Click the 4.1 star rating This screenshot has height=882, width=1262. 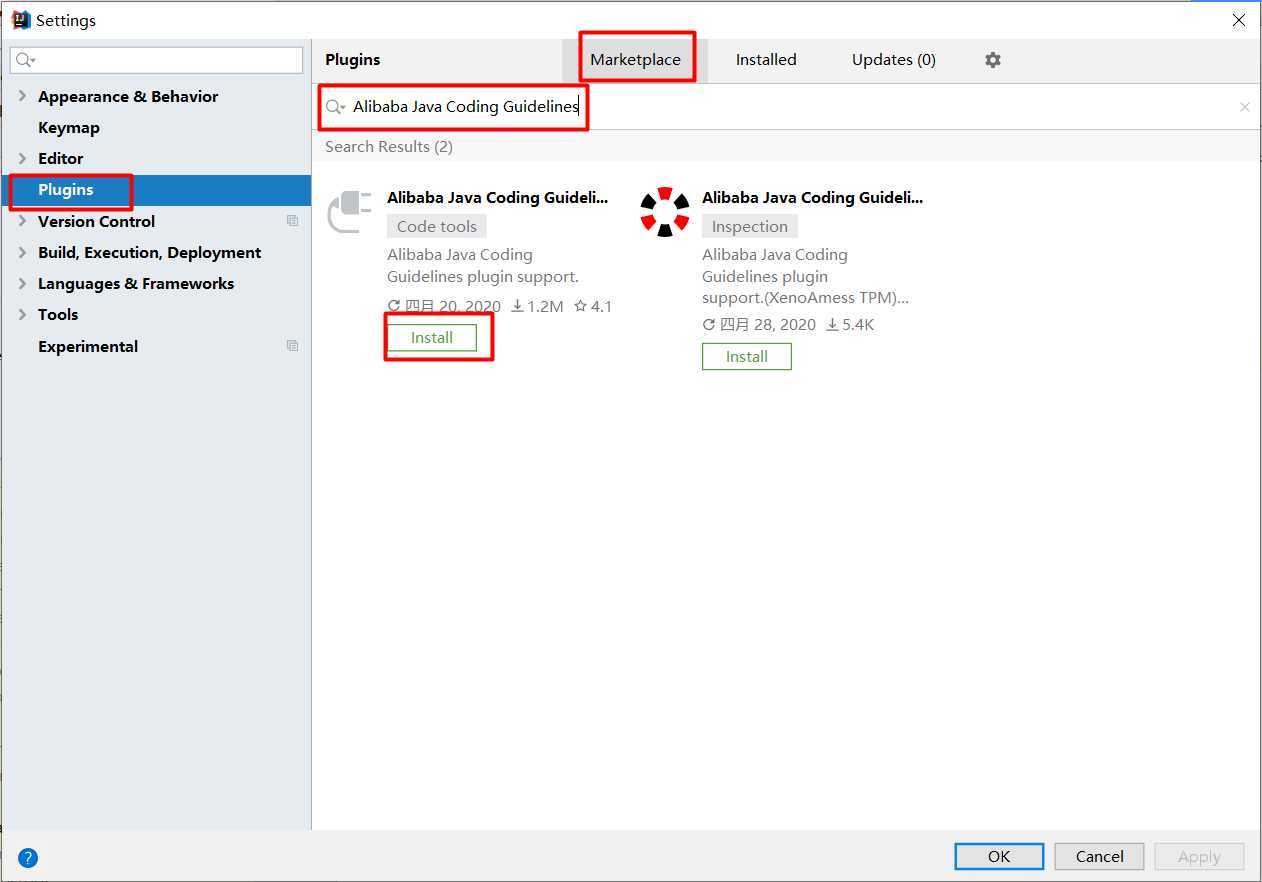593,307
